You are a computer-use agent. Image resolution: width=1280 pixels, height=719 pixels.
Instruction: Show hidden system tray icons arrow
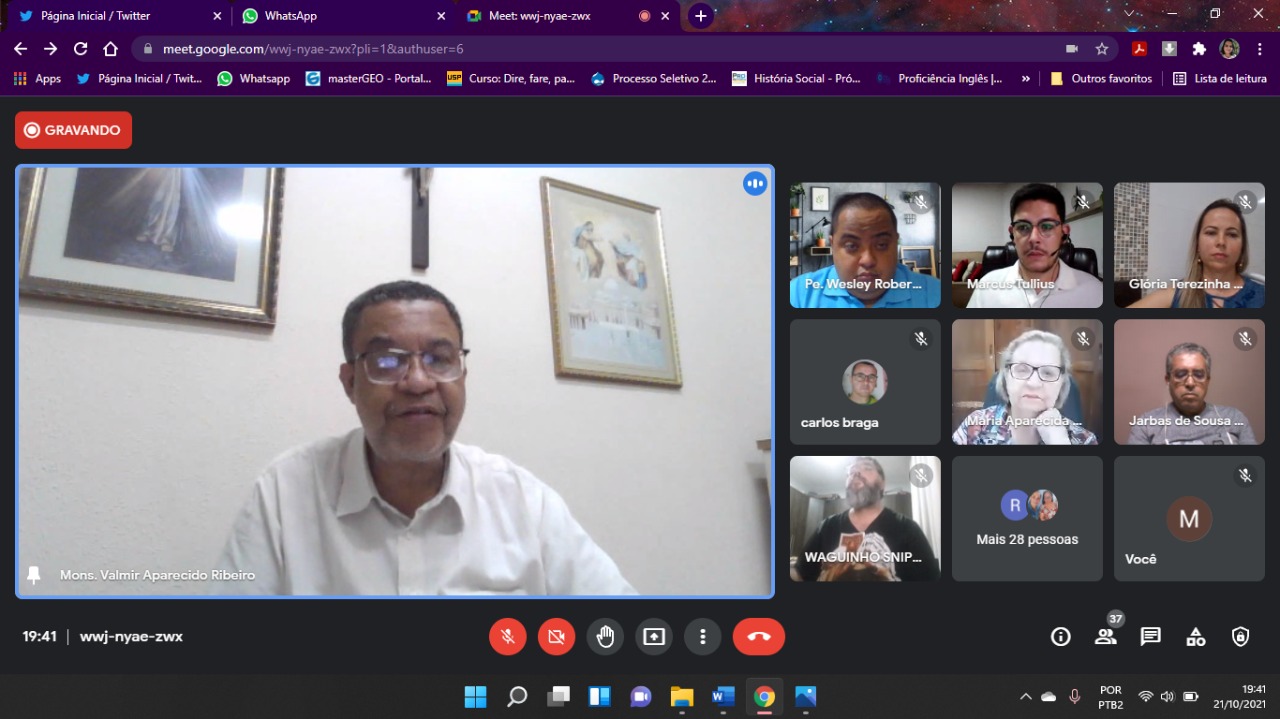[1025, 697]
